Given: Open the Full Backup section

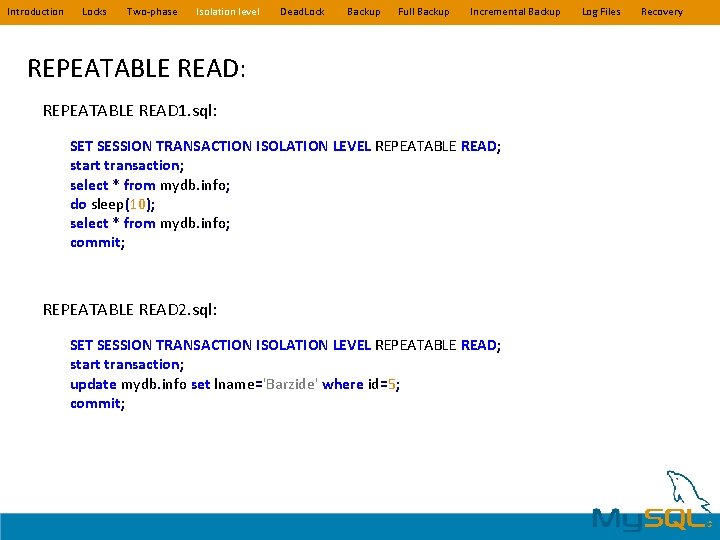Looking at the screenshot, I should coord(423,12).
